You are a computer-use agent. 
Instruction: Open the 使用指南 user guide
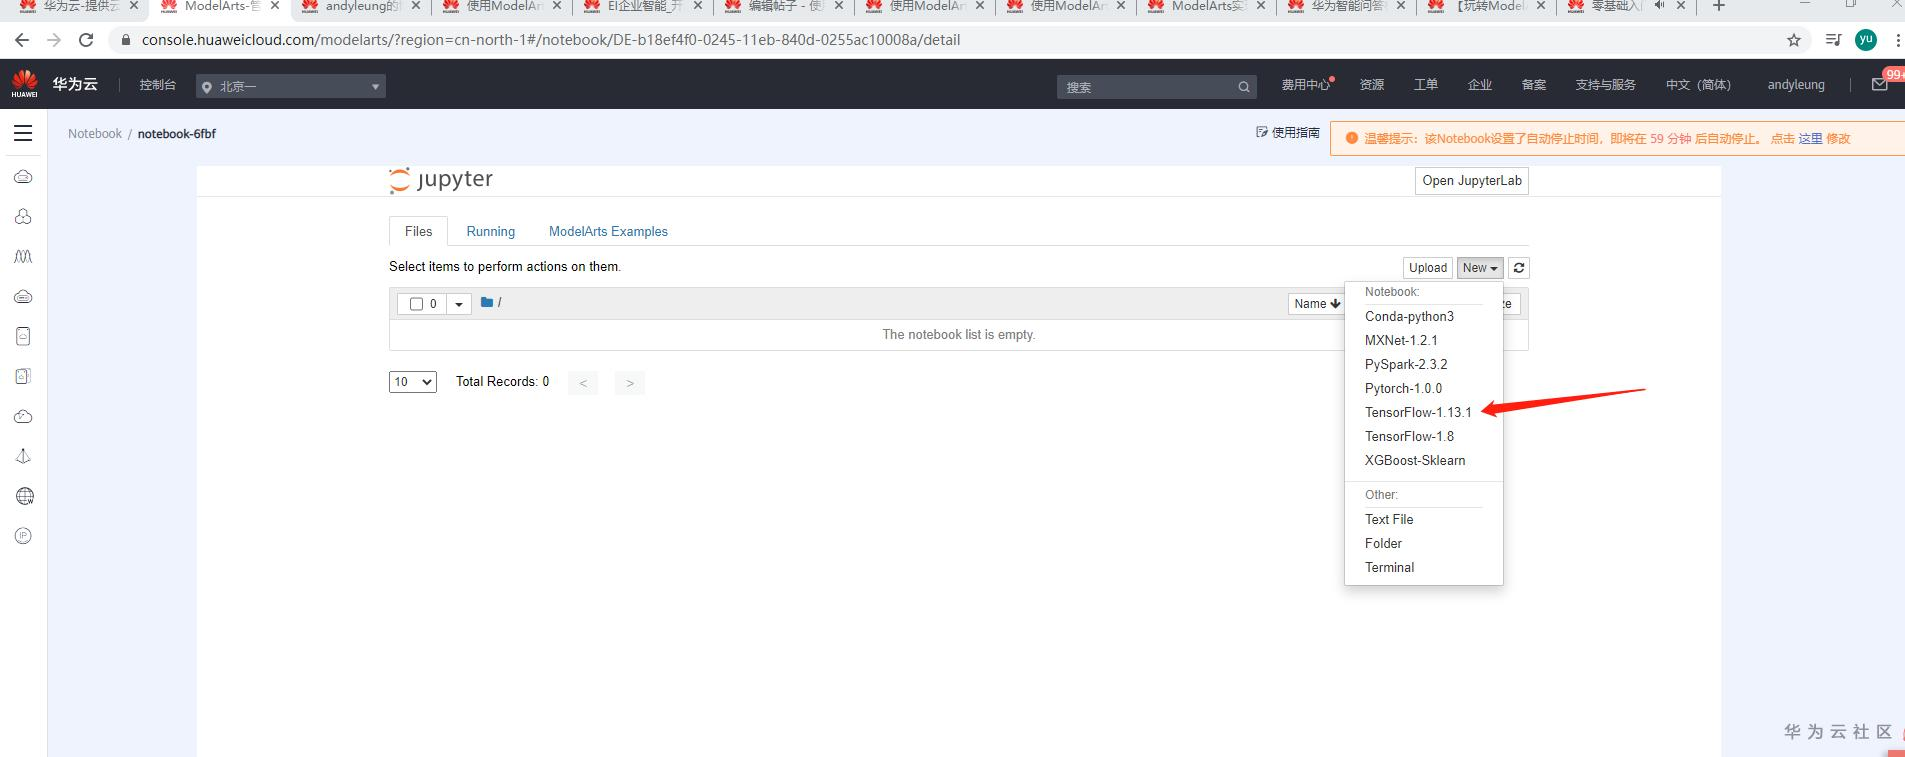1288,133
